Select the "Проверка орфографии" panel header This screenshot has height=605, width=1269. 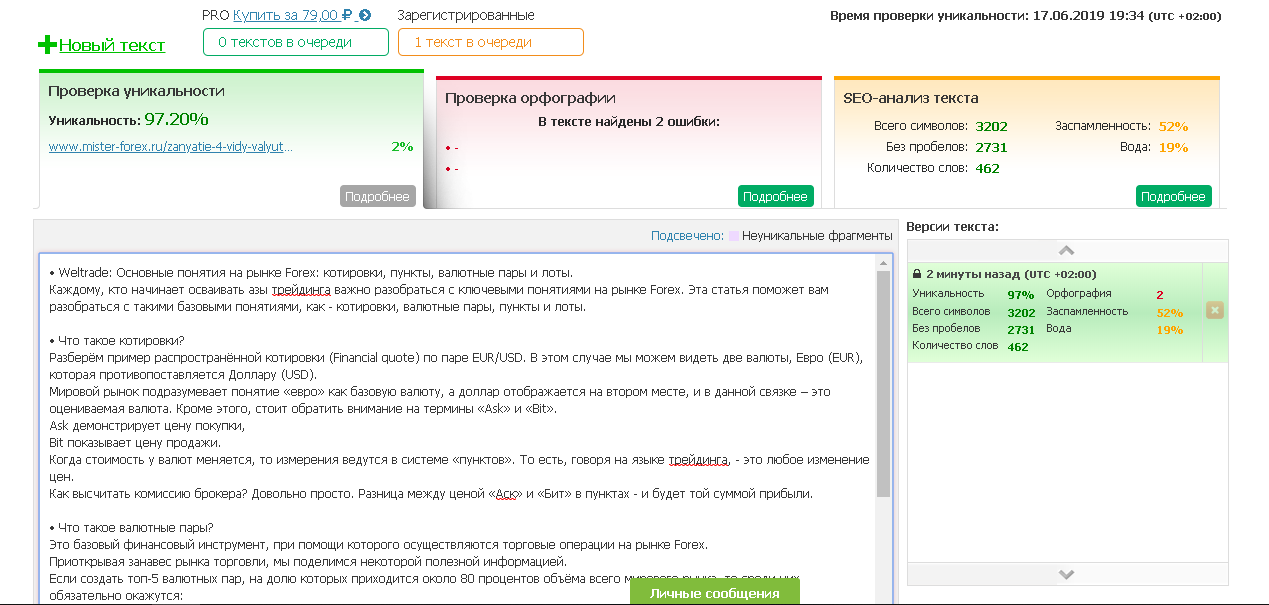pos(530,98)
